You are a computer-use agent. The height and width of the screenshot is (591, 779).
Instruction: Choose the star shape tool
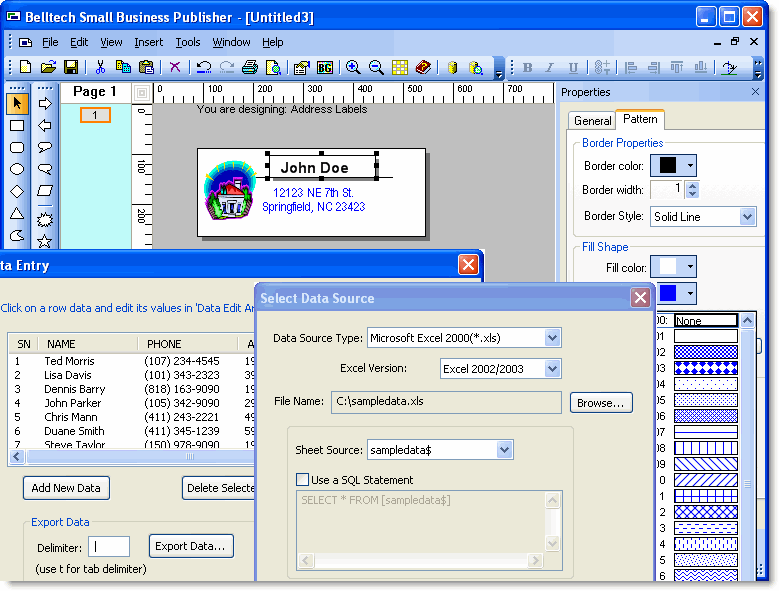coord(44,241)
